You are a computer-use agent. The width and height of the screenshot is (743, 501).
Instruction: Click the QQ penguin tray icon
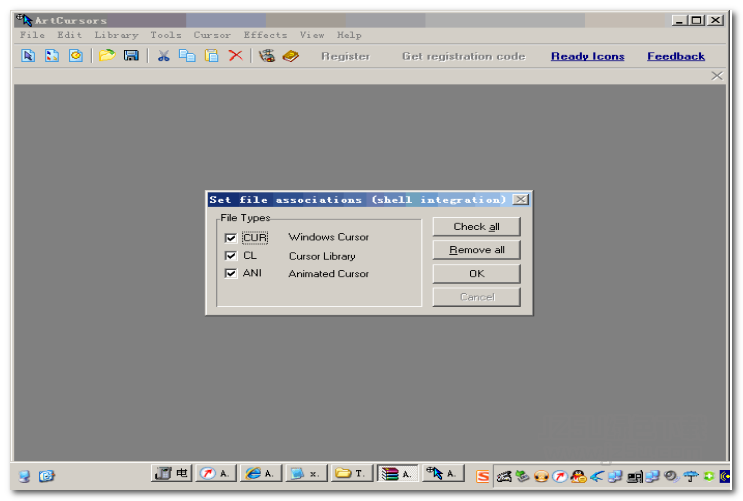click(x=578, y=476)
